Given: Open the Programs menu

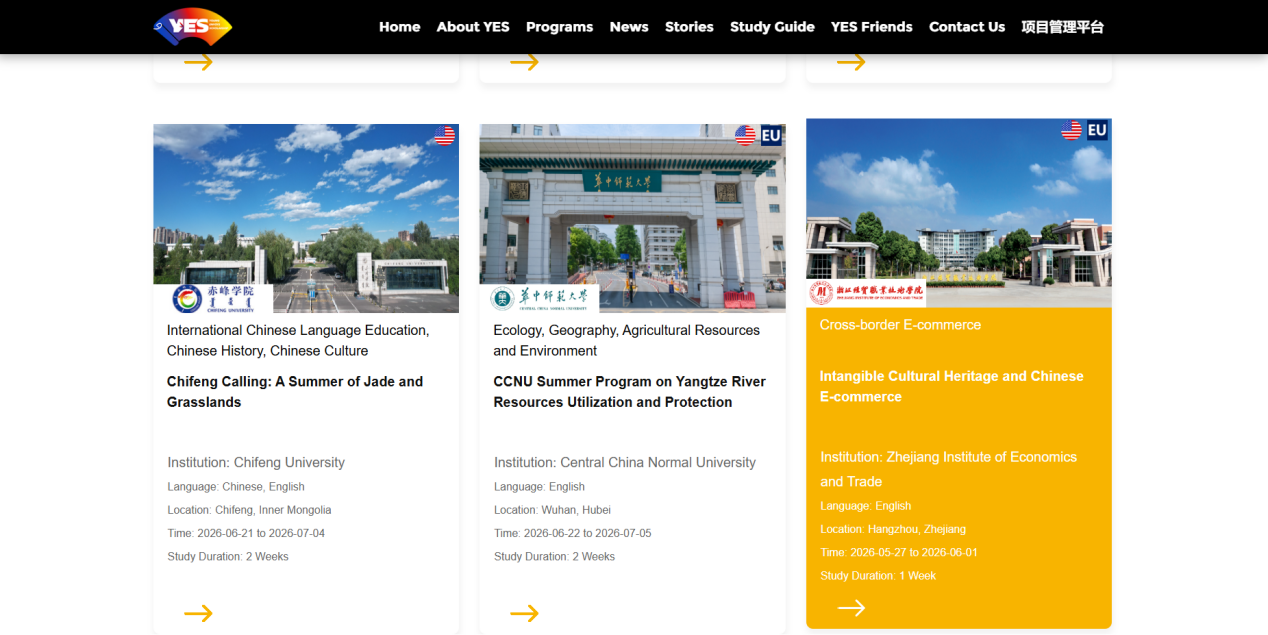Looking at the screenshot, I should pyautogui.click(x=559, y=27).
